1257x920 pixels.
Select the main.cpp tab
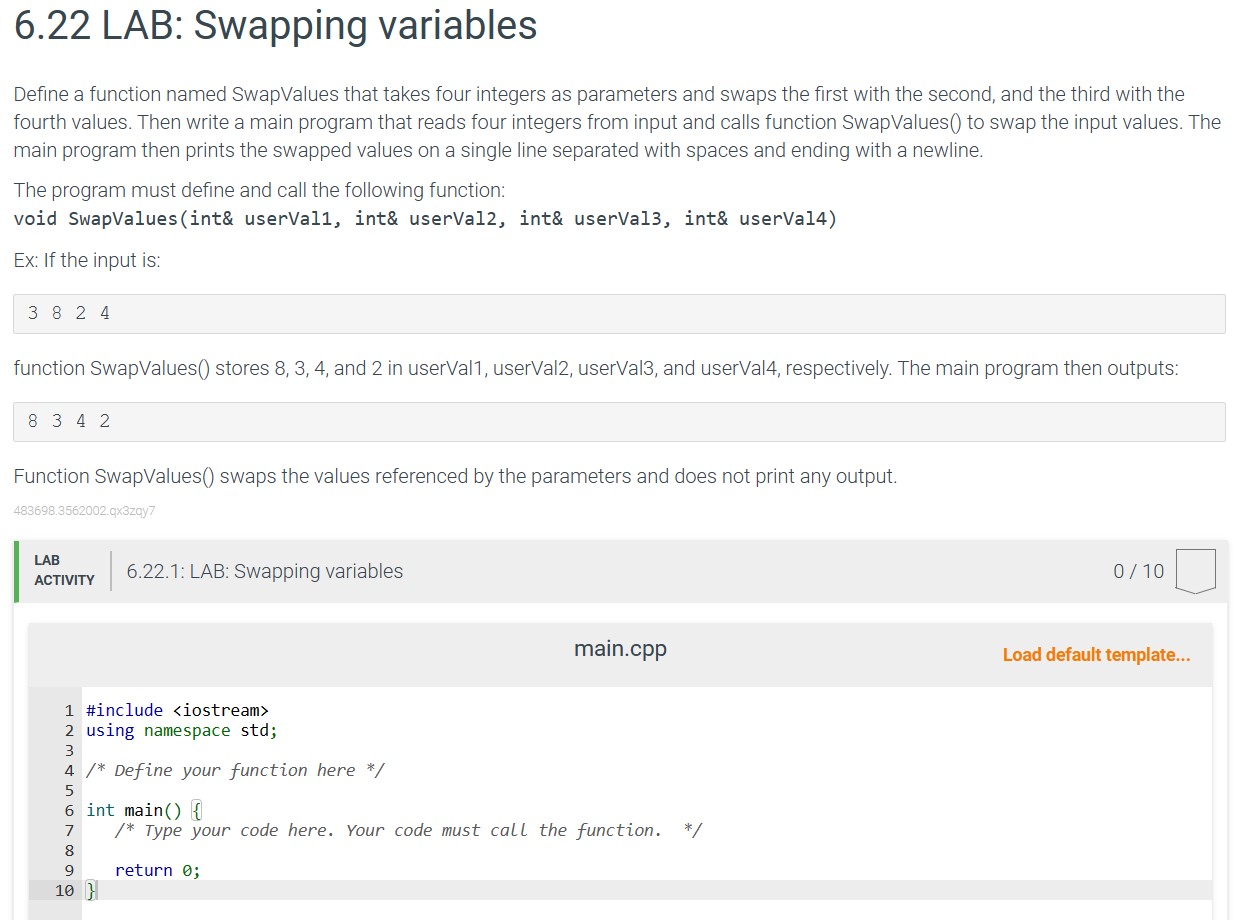click(x=619, y=648)
